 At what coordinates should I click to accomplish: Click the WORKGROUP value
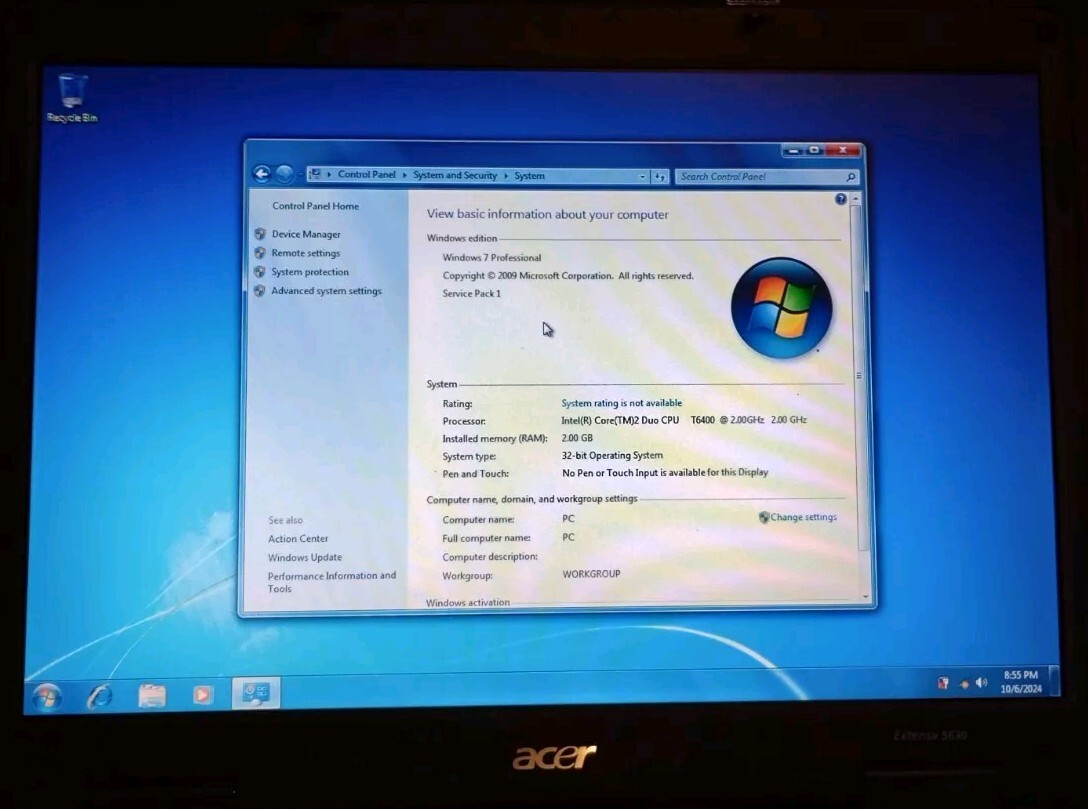click(591, 574)
